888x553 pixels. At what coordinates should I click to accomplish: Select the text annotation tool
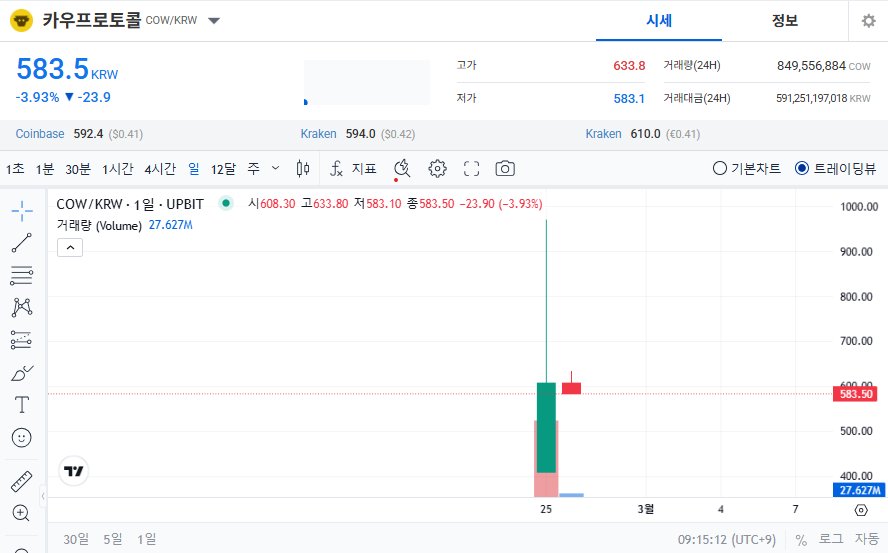22,405
